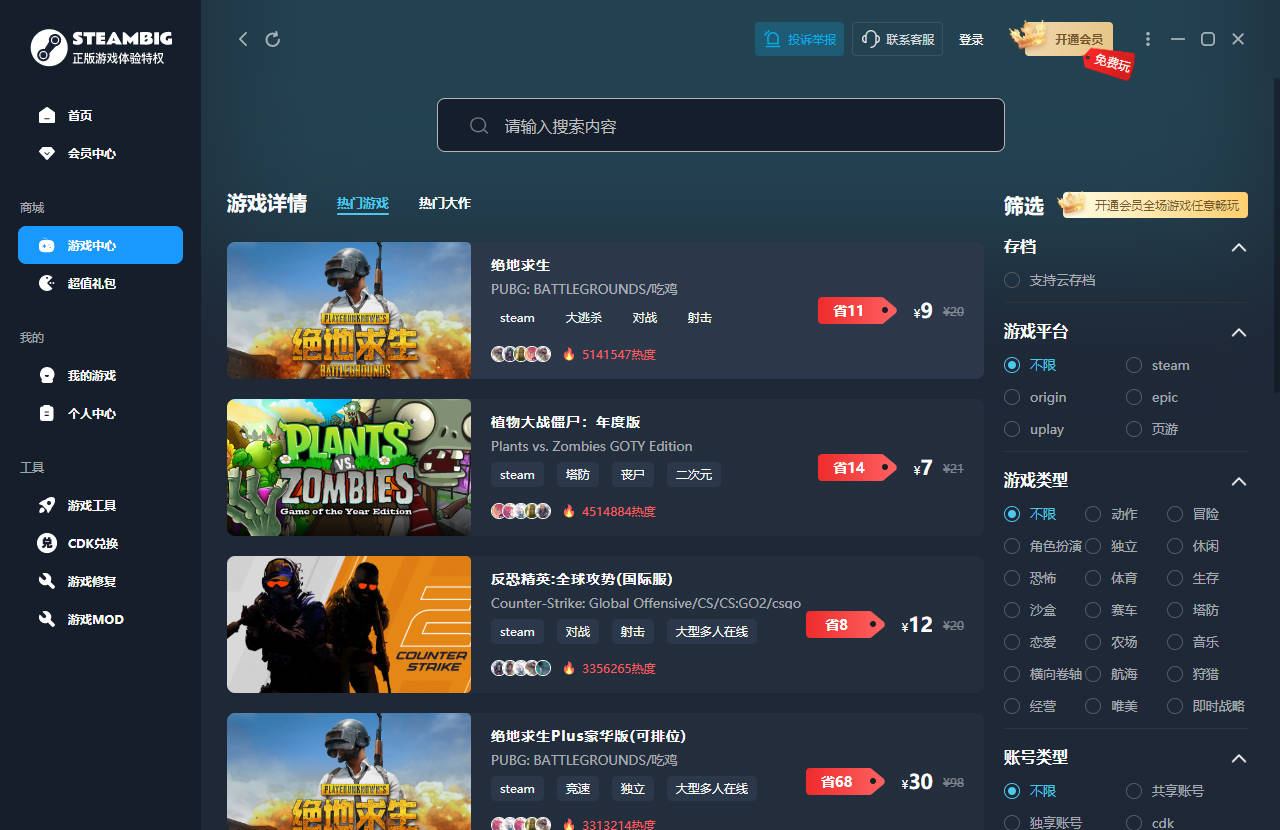Screen dimensions: 1280x830
Task: Click the flame icon next to 3356265热度
Action: click(x=569, y=668)
